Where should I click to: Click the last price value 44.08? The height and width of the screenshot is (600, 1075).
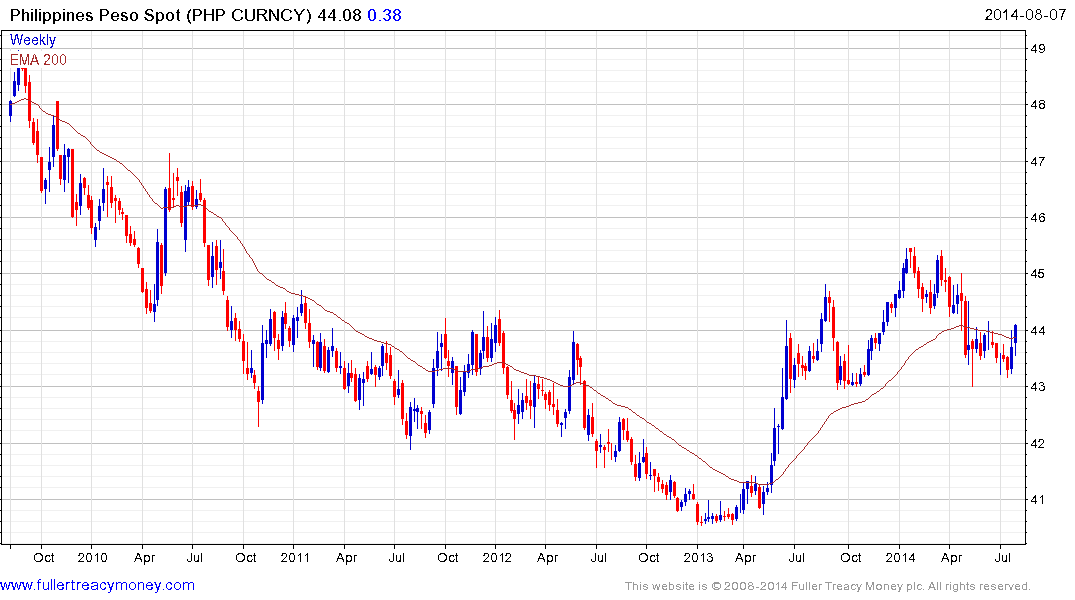(339, 15)
